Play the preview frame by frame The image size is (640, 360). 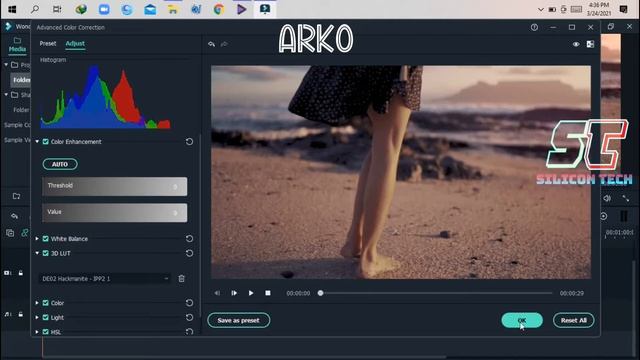[x=234, y=293]
